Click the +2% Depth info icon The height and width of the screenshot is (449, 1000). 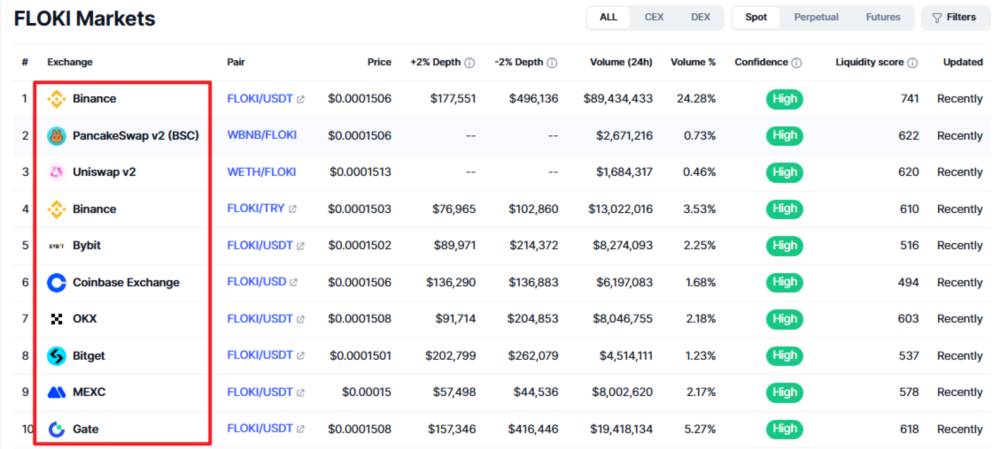point(469,63)
